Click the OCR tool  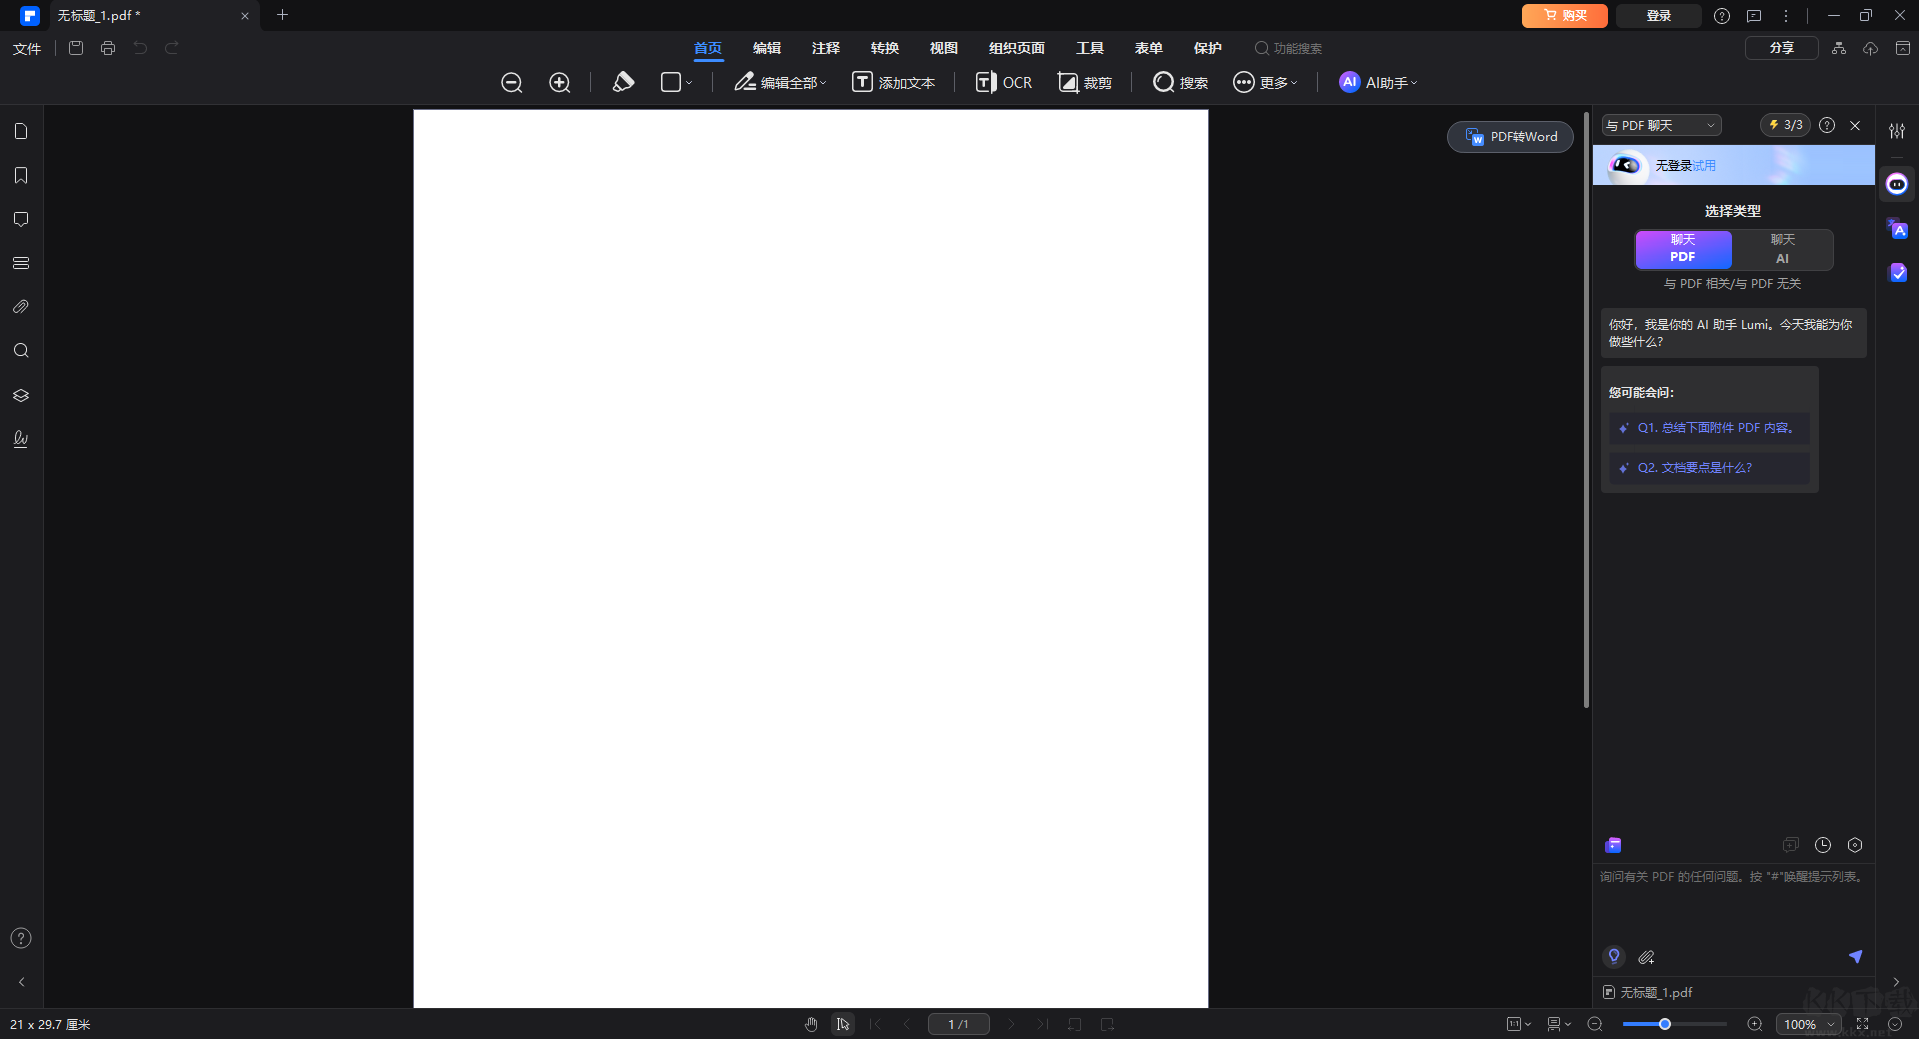pyautogui.click(x=1004, y=82)
